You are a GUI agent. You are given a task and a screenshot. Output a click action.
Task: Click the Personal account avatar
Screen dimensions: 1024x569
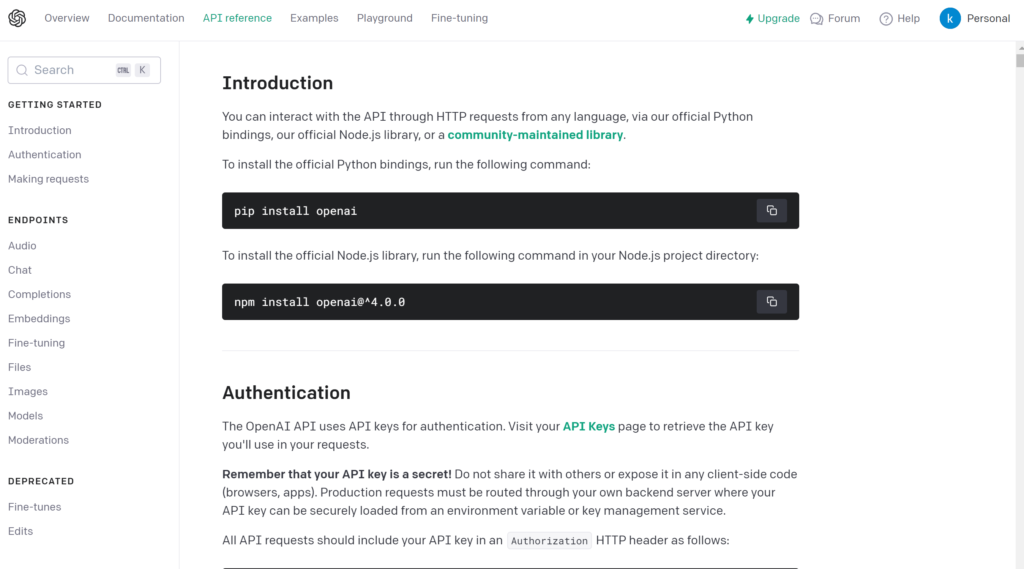(x=950, y=18)
